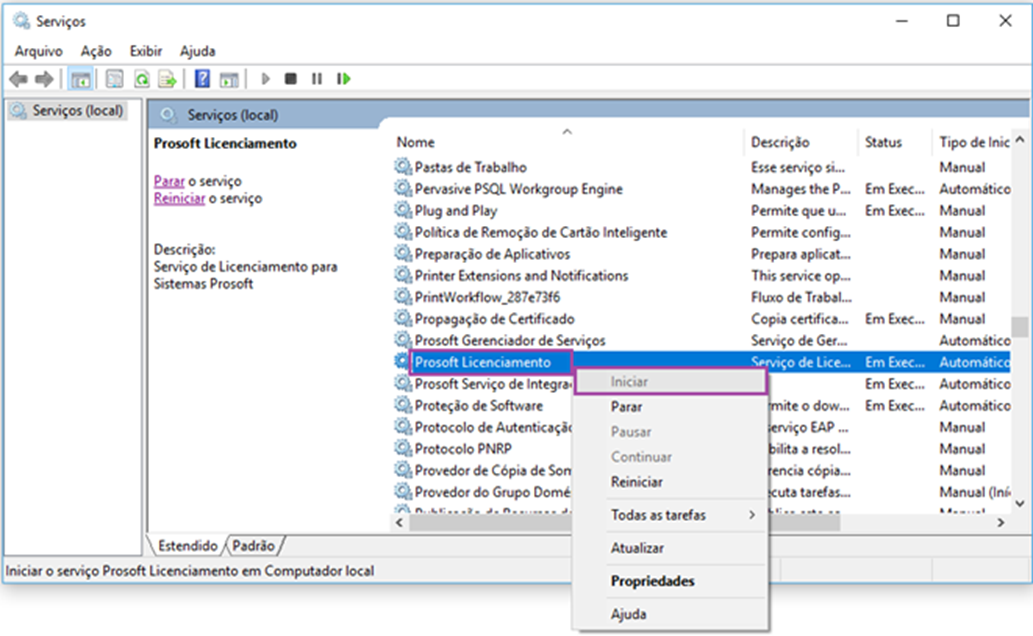Click gear icon of Pervasive PSQL Workgroup Engine
The image size is (1033, 636).
click(x=403, y=188)
